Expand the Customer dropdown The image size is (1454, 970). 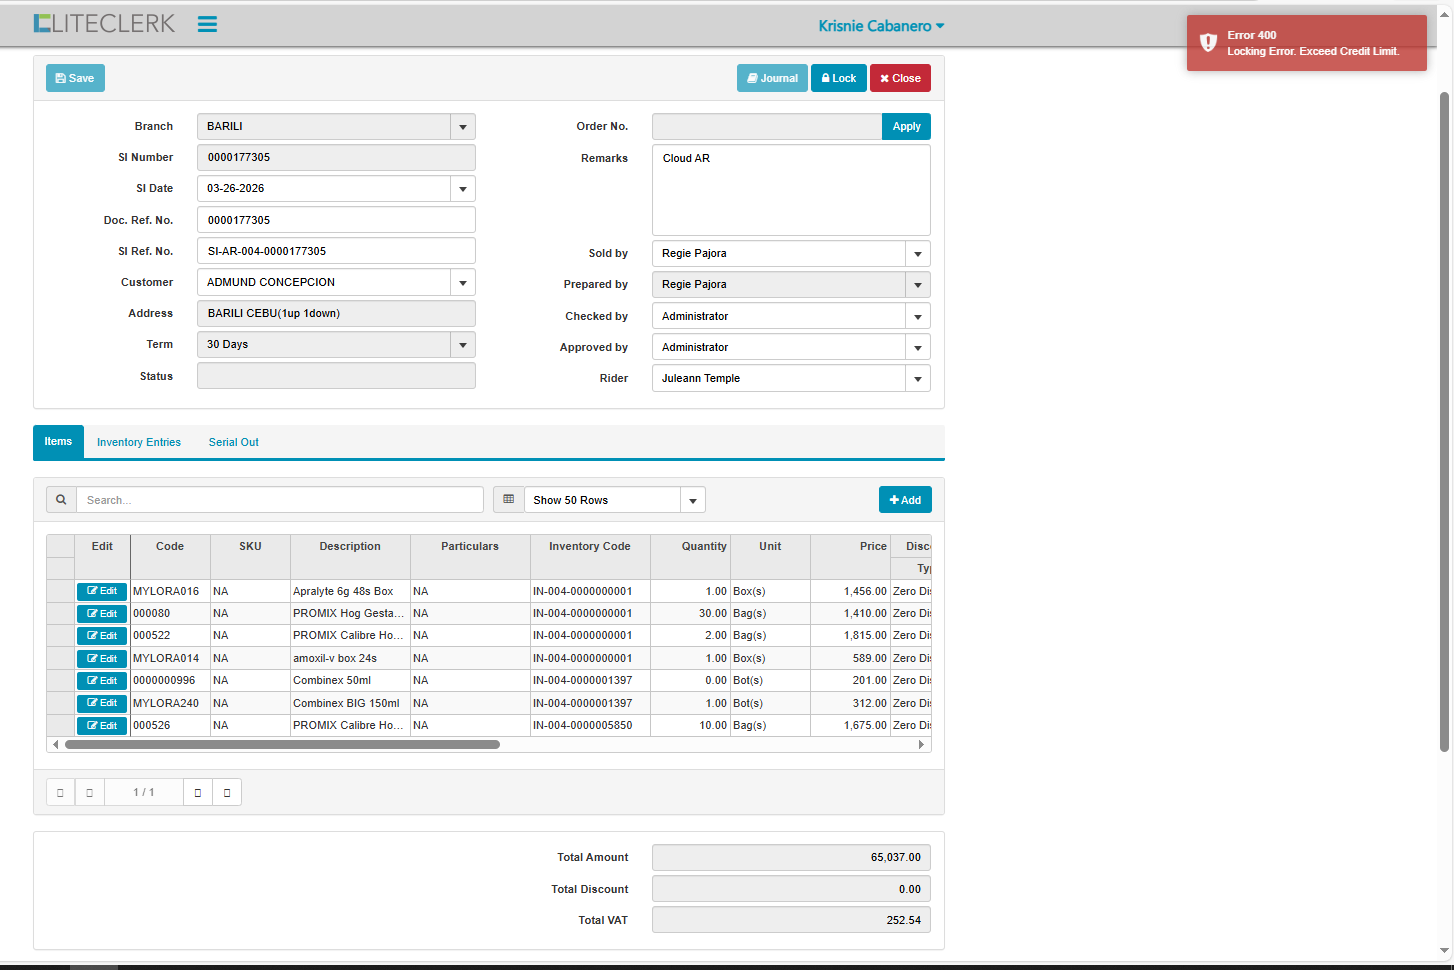coord(462,283)
